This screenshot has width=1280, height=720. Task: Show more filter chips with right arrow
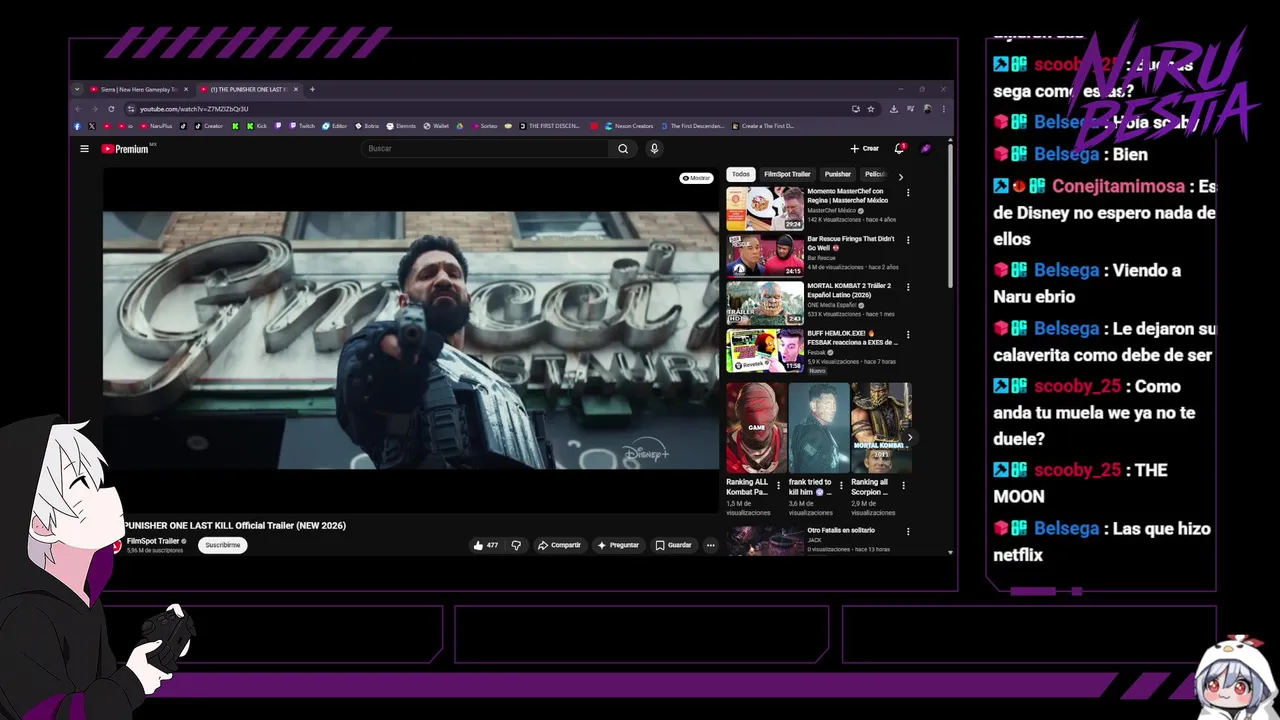pyautogui.click(x=900, y=176)
